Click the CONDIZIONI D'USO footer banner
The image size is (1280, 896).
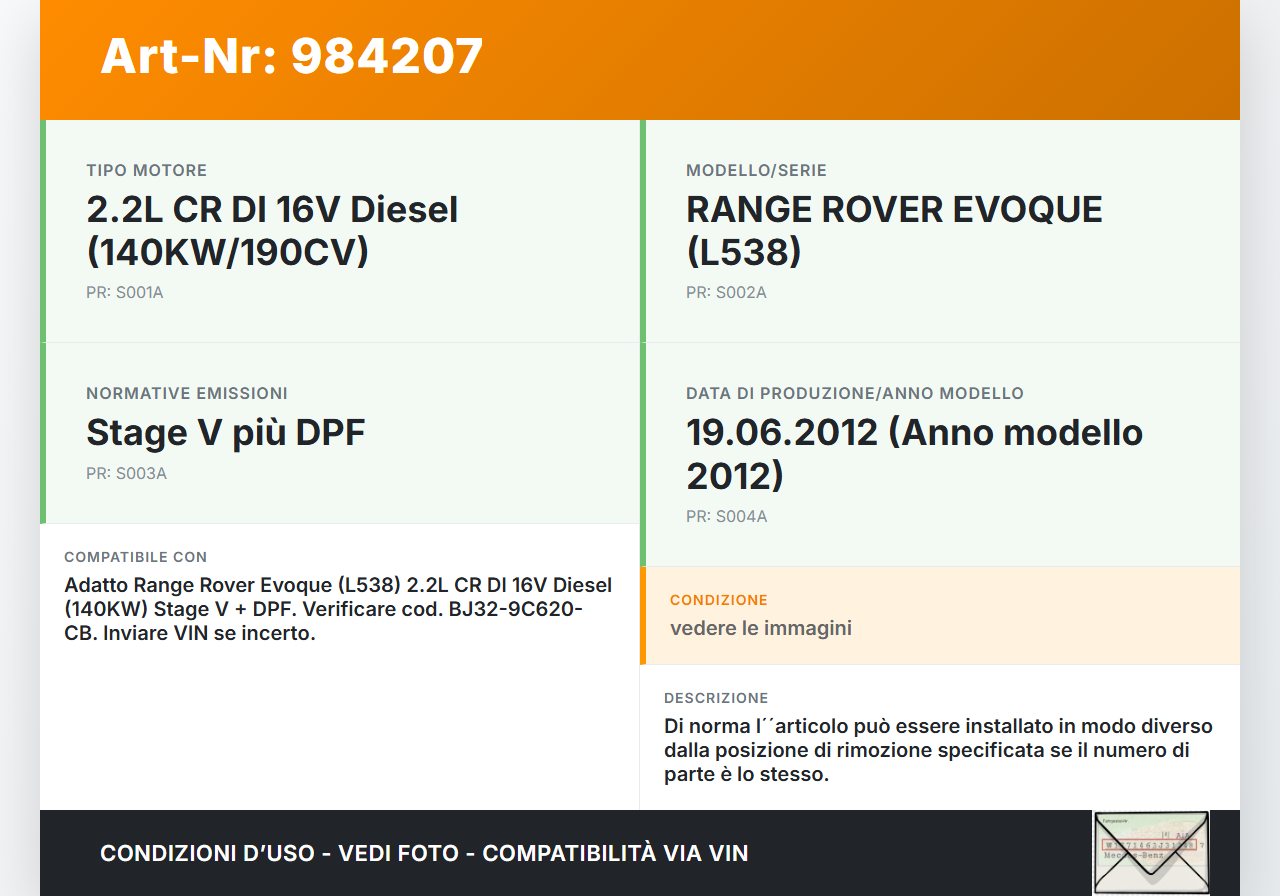[x=423, y=853]
